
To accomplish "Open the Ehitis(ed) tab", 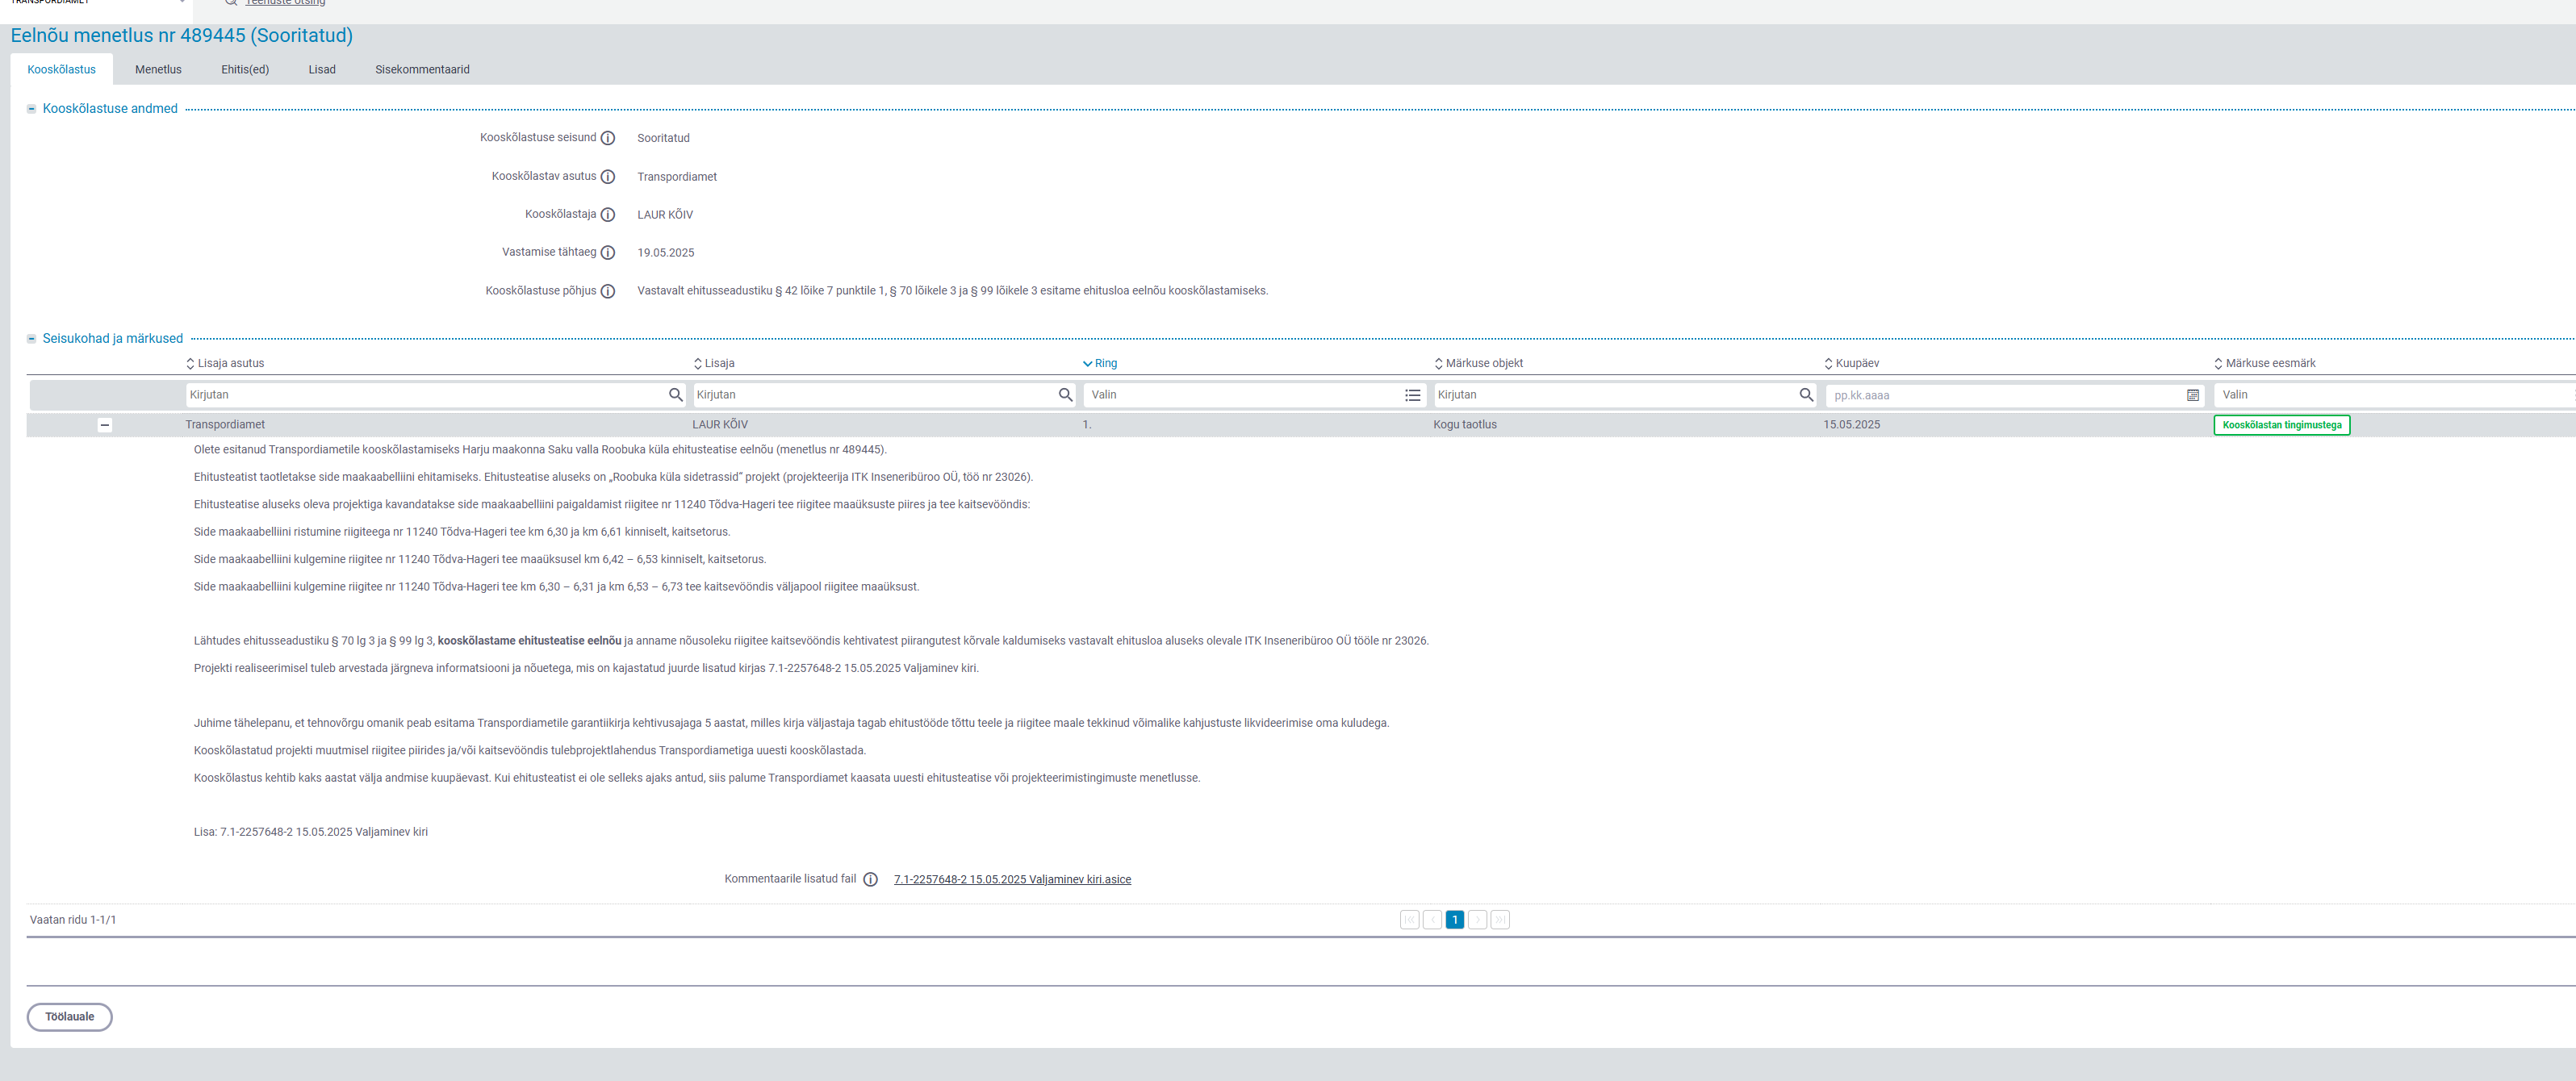I will pos(245,69).
